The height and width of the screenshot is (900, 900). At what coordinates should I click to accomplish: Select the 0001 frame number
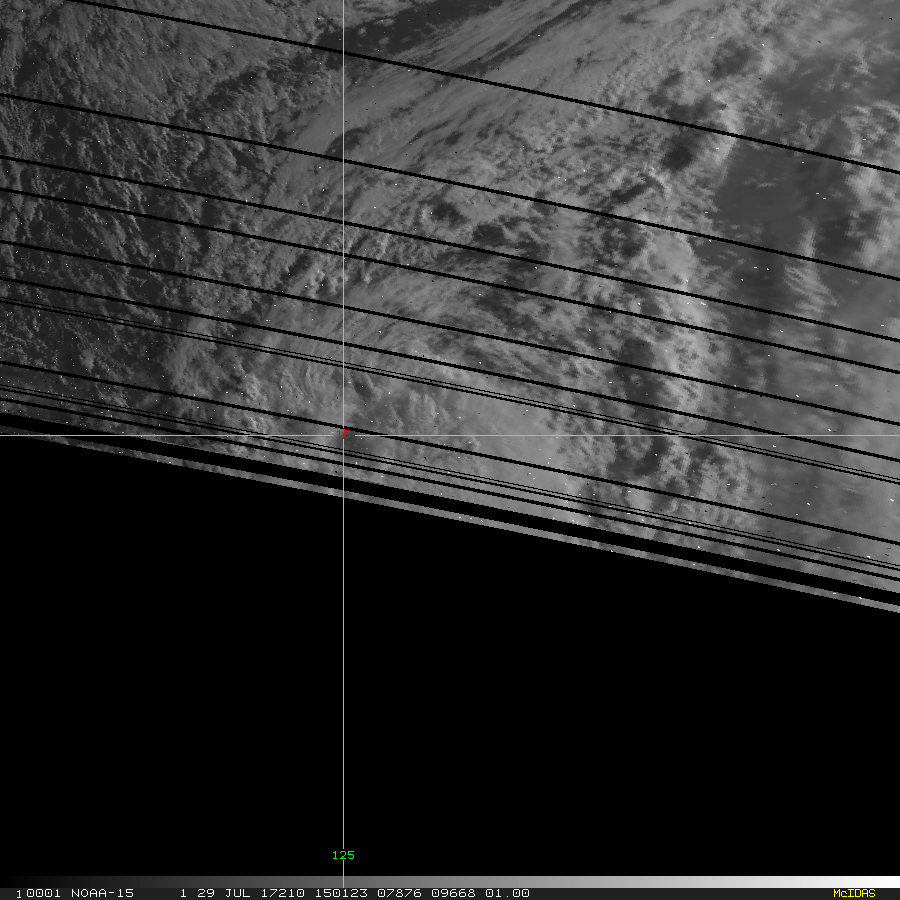42,893
